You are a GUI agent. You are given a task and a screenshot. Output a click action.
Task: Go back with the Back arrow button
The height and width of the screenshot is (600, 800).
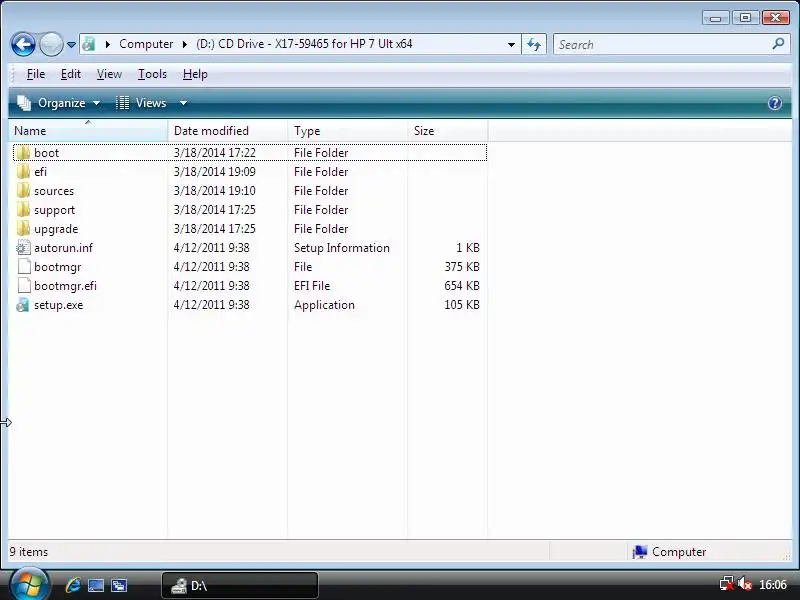(x=23, y=44)
